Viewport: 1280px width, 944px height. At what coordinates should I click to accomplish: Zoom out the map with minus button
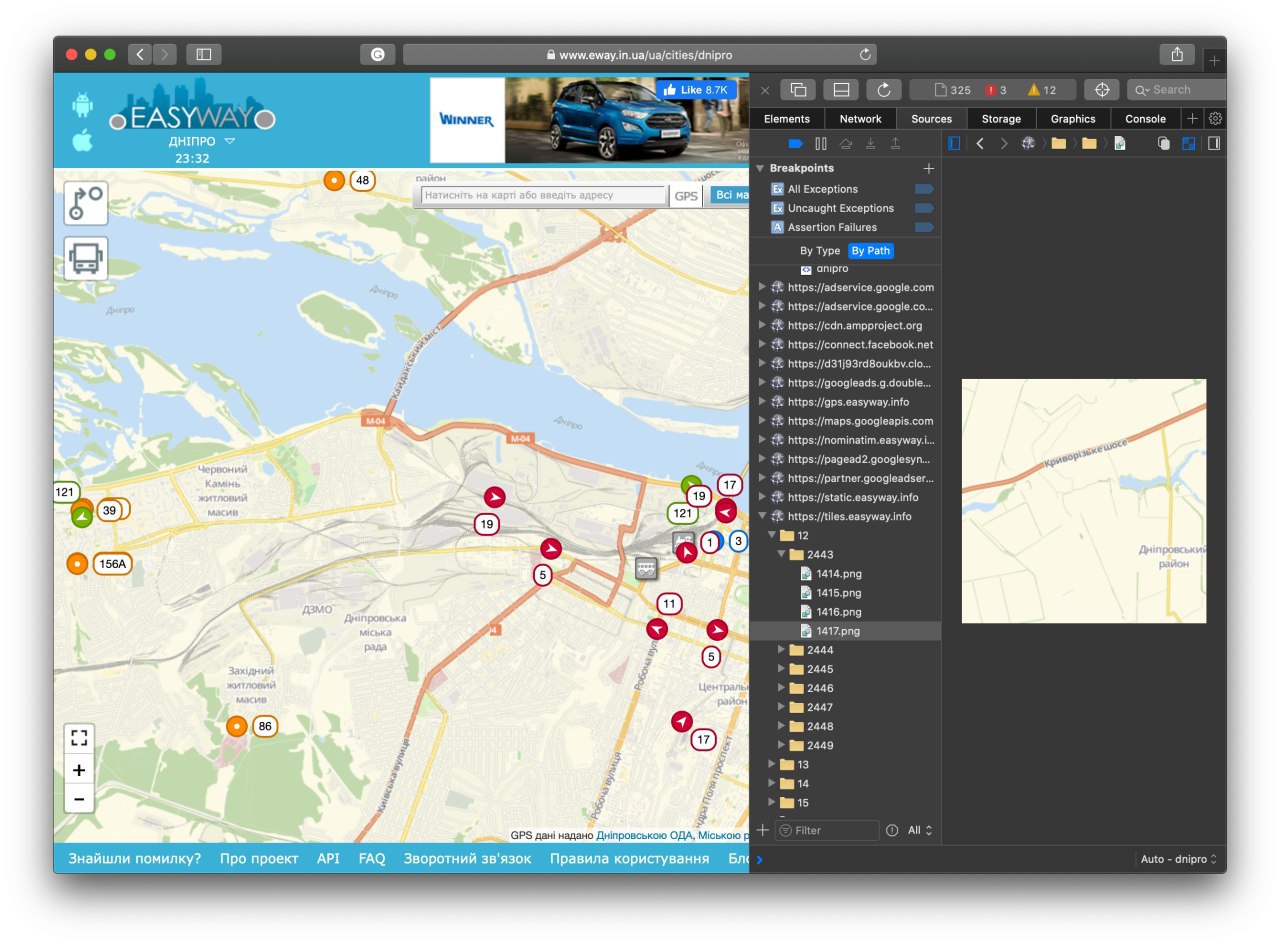click(x=79, y=798)
